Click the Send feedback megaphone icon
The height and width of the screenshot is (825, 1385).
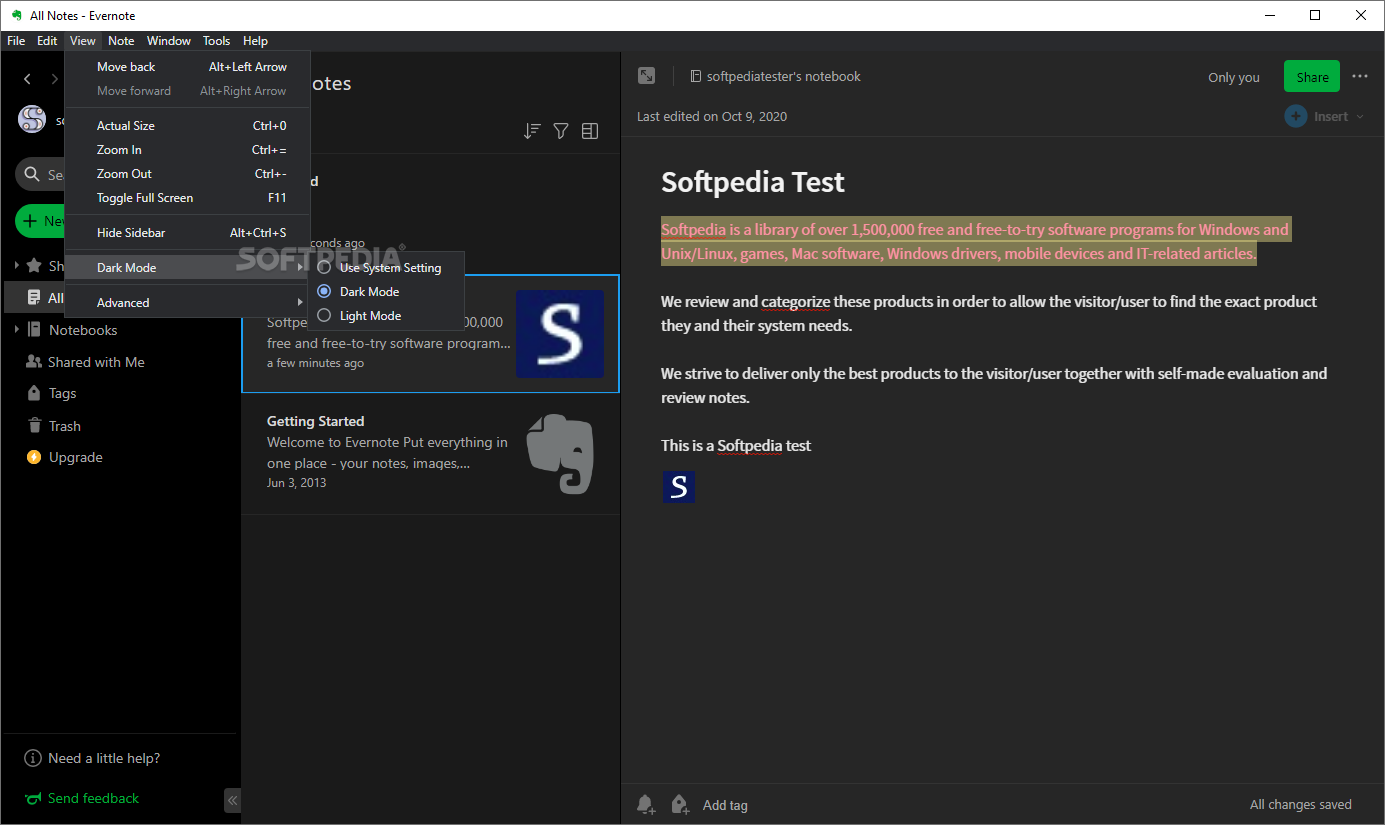tap(33, 798)
